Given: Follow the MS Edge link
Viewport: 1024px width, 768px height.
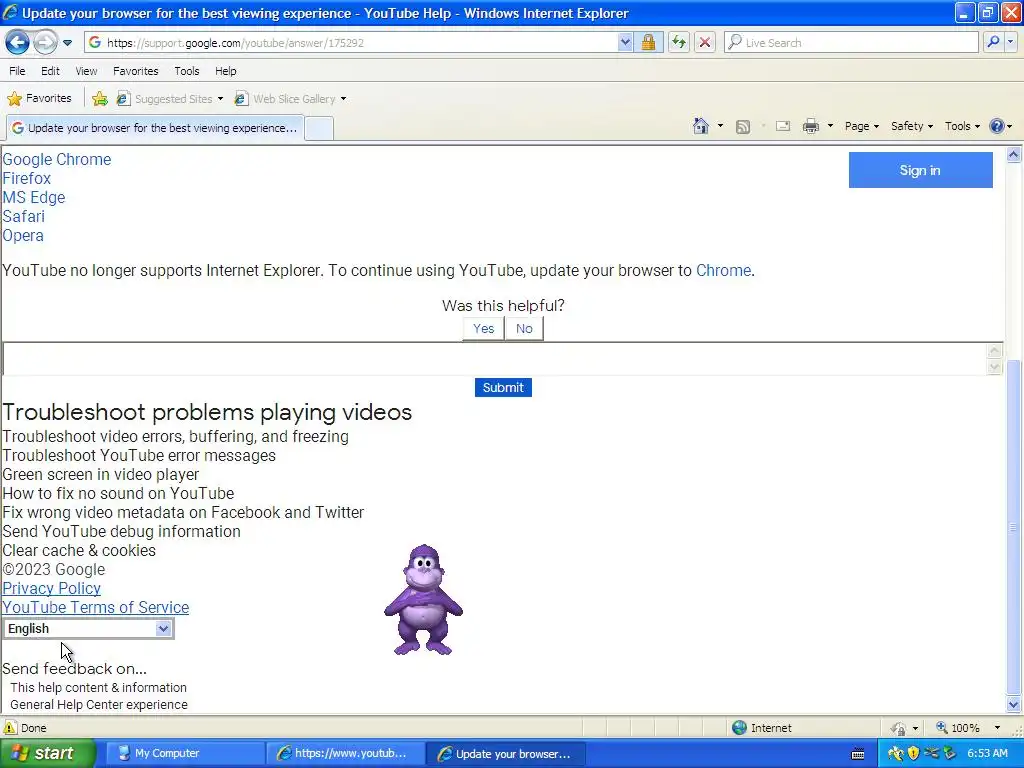Looking at the screenshot, I should tap(34, 197).
